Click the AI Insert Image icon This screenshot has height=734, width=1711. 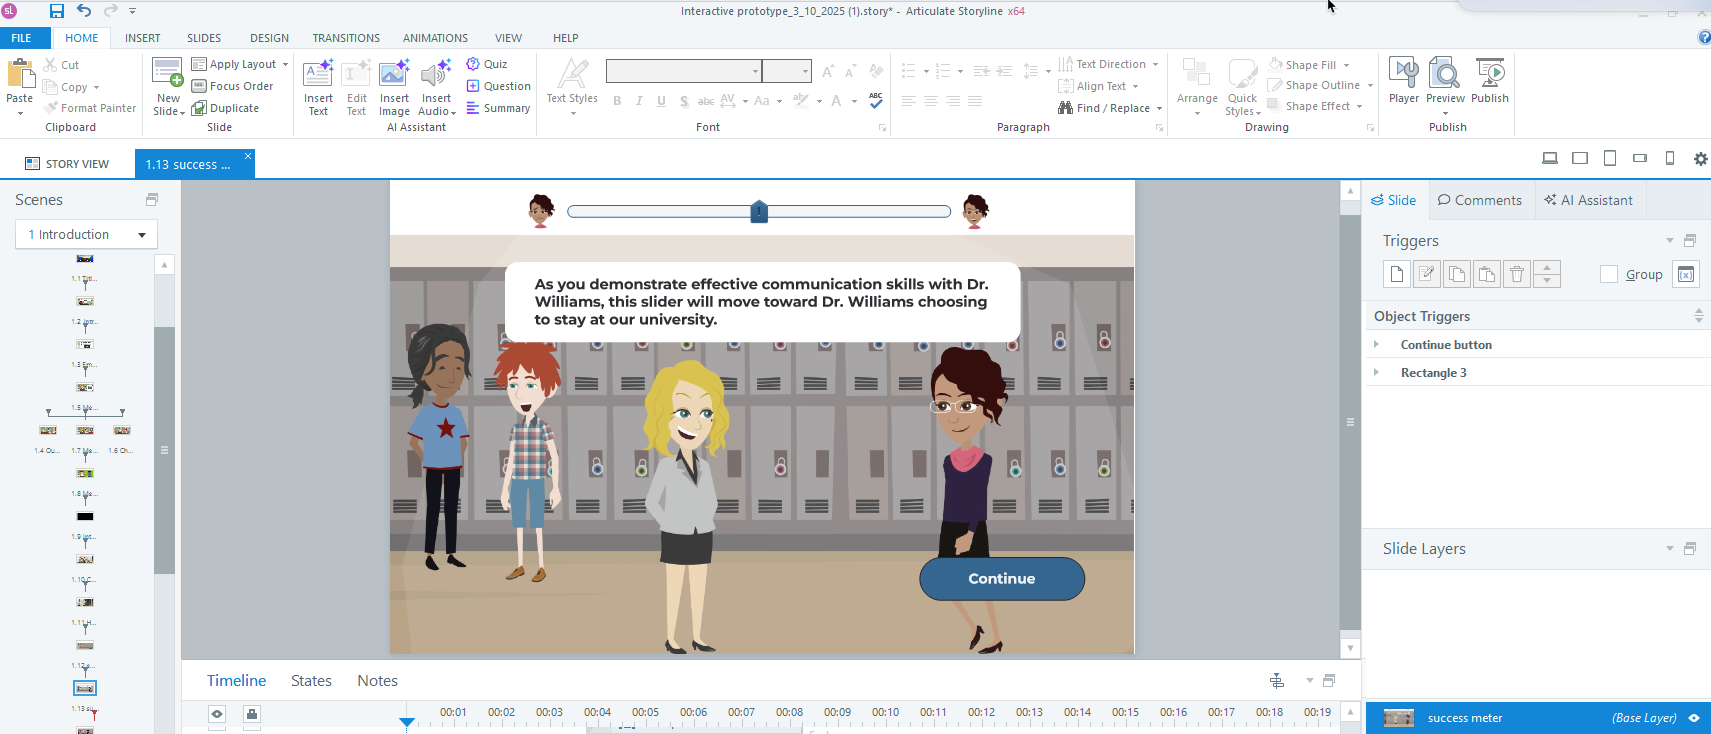pyautogui.click(x=394, y=74)
